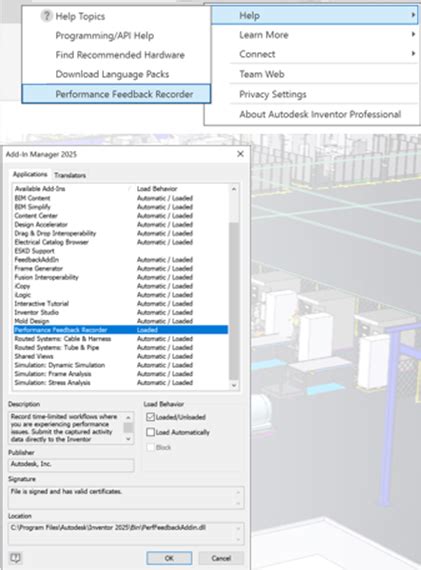Select Fusion Interoperability row

pyautogui.click(x=121, y=277)
